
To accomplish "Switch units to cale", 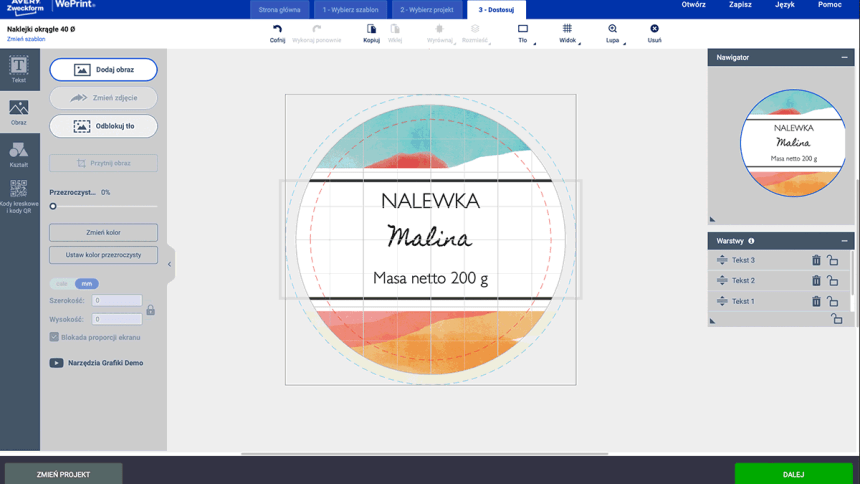I will (x=61, y=284).
